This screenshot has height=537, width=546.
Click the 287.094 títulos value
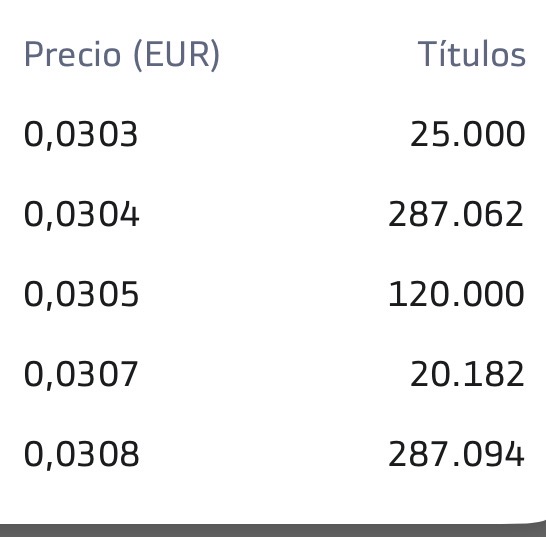tap(456, 454)
